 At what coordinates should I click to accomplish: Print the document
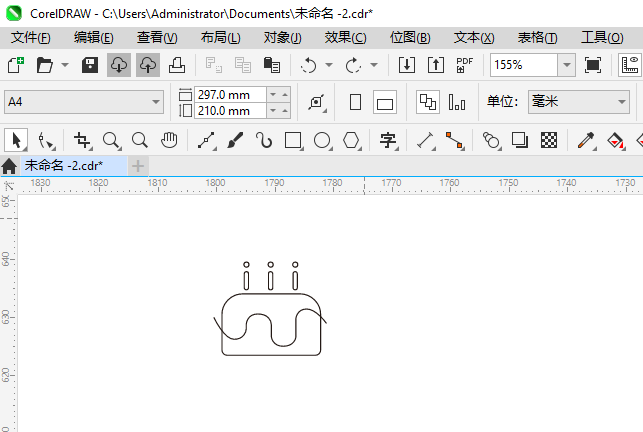click(x=177, y=65)
